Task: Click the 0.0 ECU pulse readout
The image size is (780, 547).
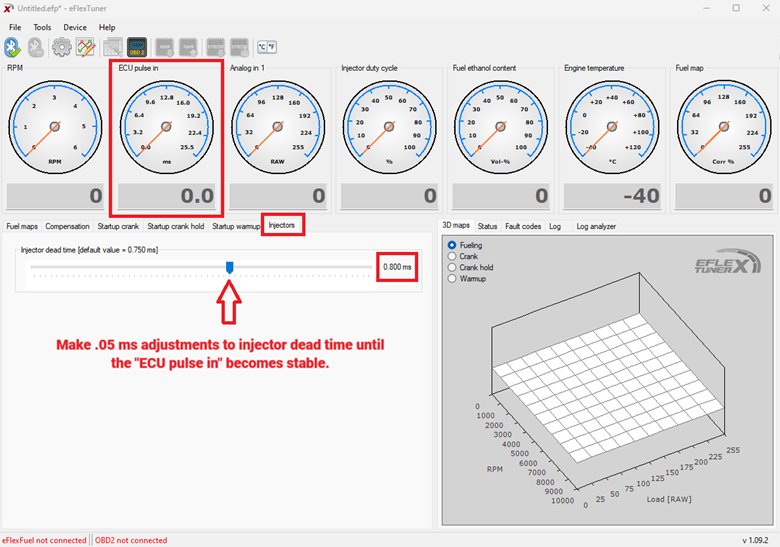Action: (x=167, y=196)
